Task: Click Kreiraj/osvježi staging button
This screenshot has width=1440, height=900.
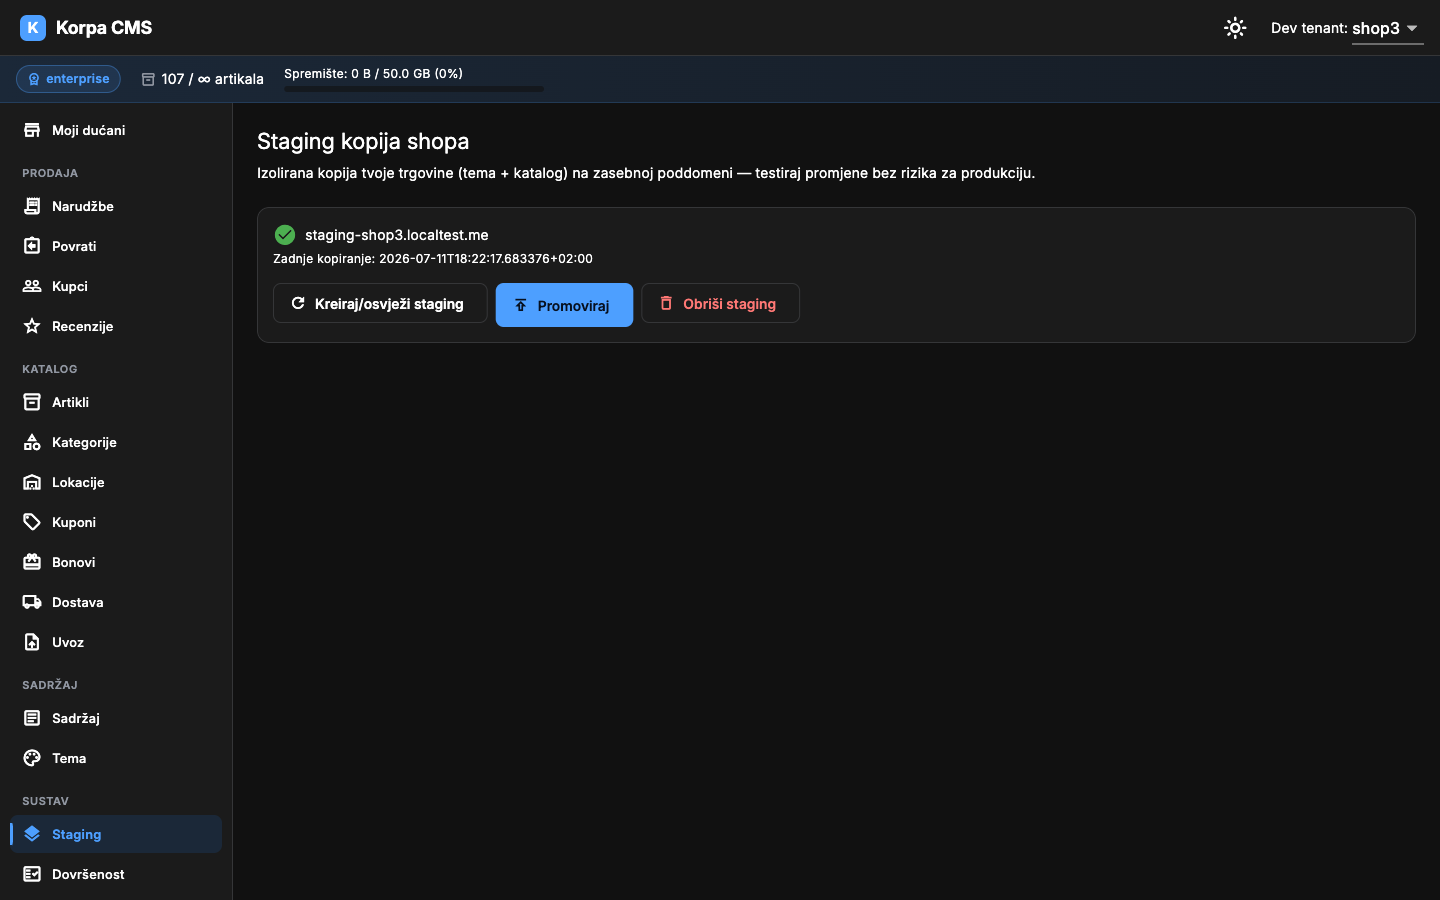Action: [380, 303]
